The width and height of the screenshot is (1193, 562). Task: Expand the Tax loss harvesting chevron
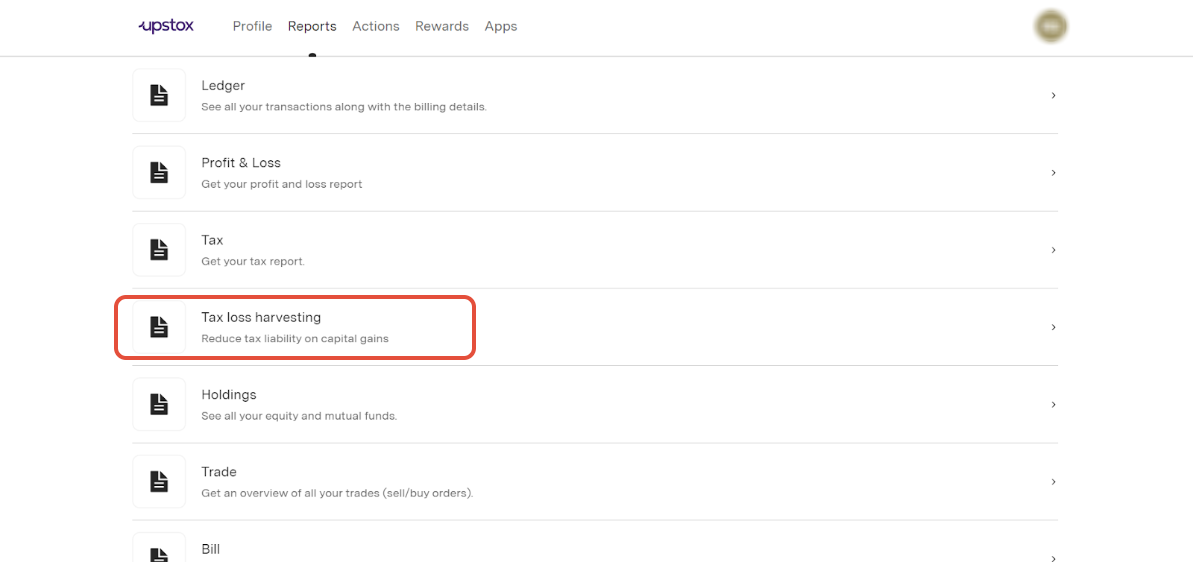click(x=1053, y=327)
